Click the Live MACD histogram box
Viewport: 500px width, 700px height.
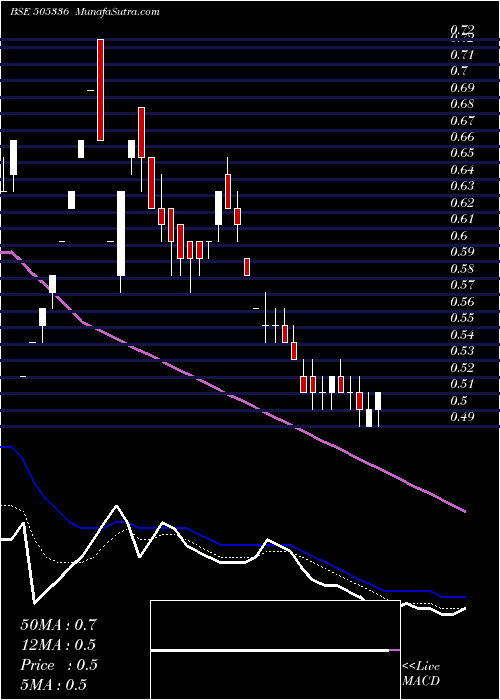point(275,650)
